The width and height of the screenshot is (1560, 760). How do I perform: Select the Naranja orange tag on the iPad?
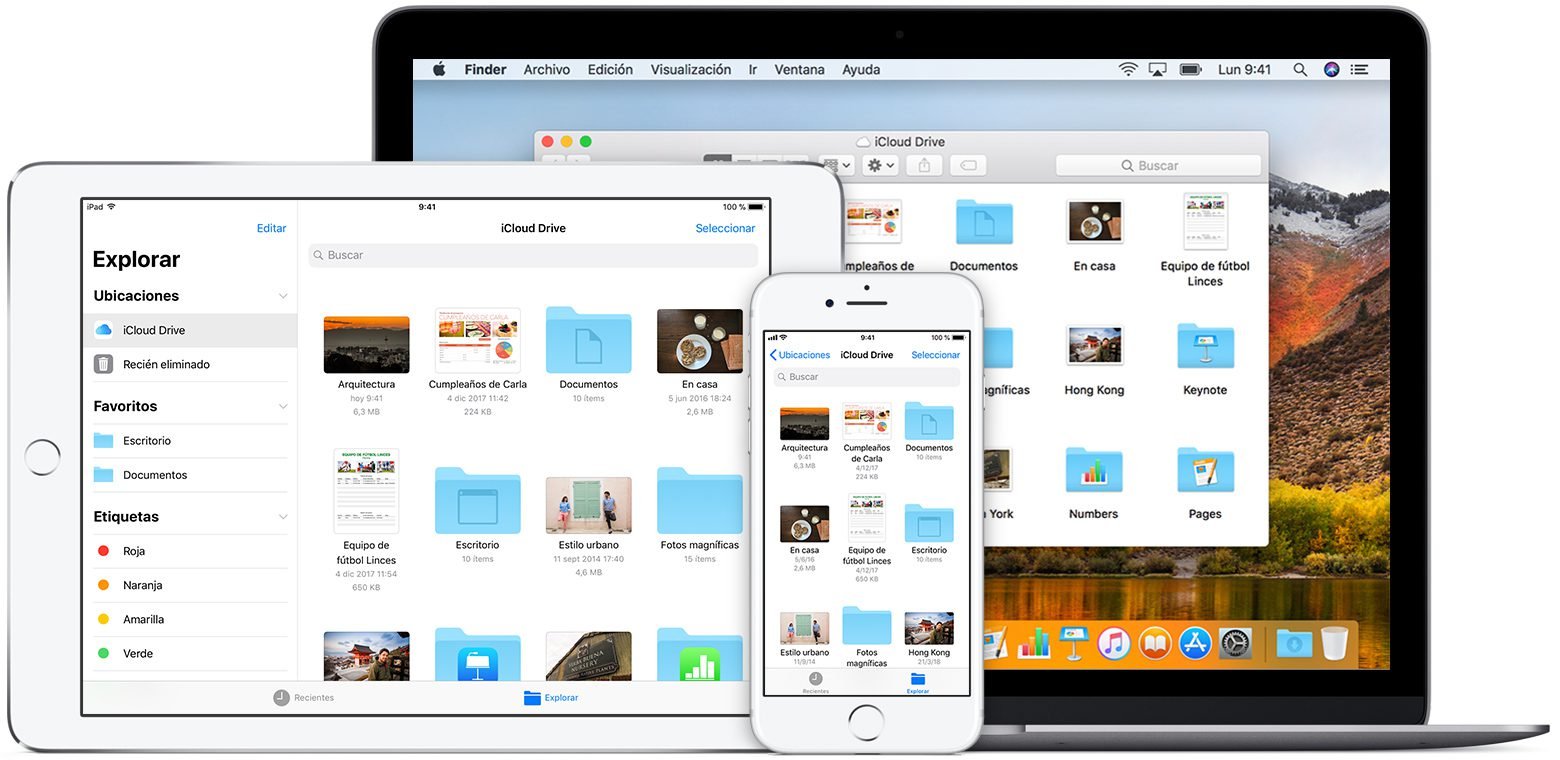pyautogui.click(x=190, y=585)
